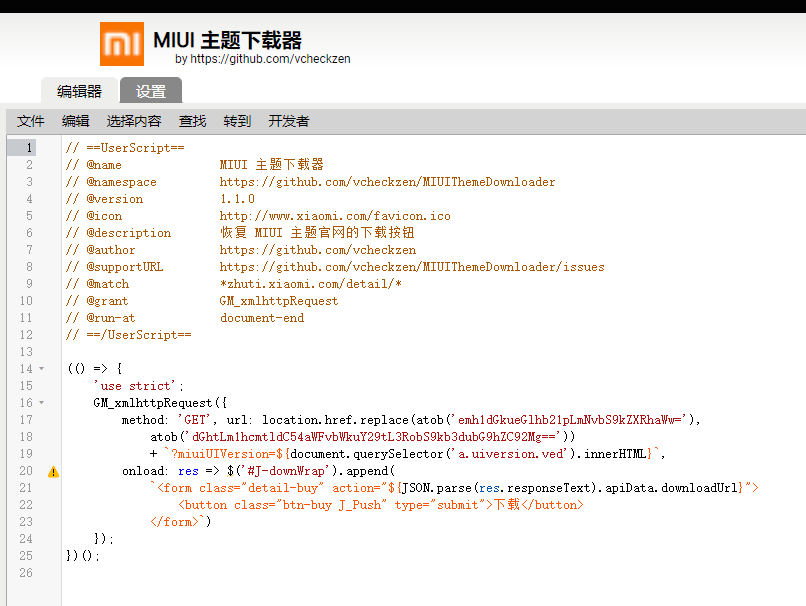Open the 开发者 menu
The width and height of the screenshot is (806, 606).
click(290, 120)
